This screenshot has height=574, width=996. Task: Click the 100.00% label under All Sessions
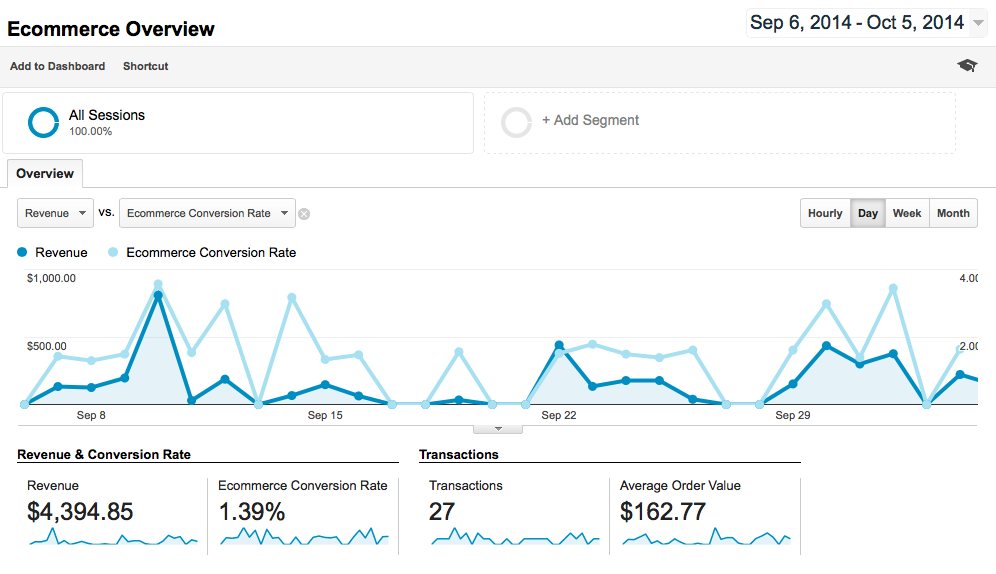(90, 131)
